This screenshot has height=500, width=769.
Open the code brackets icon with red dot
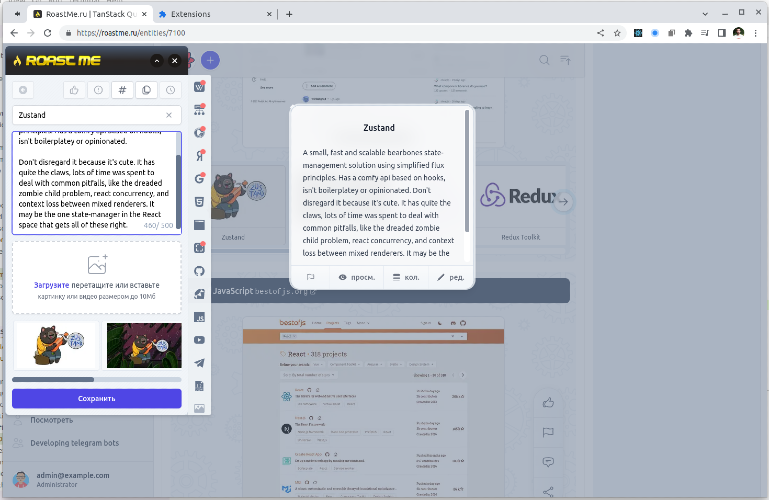[x=199, y=248]
